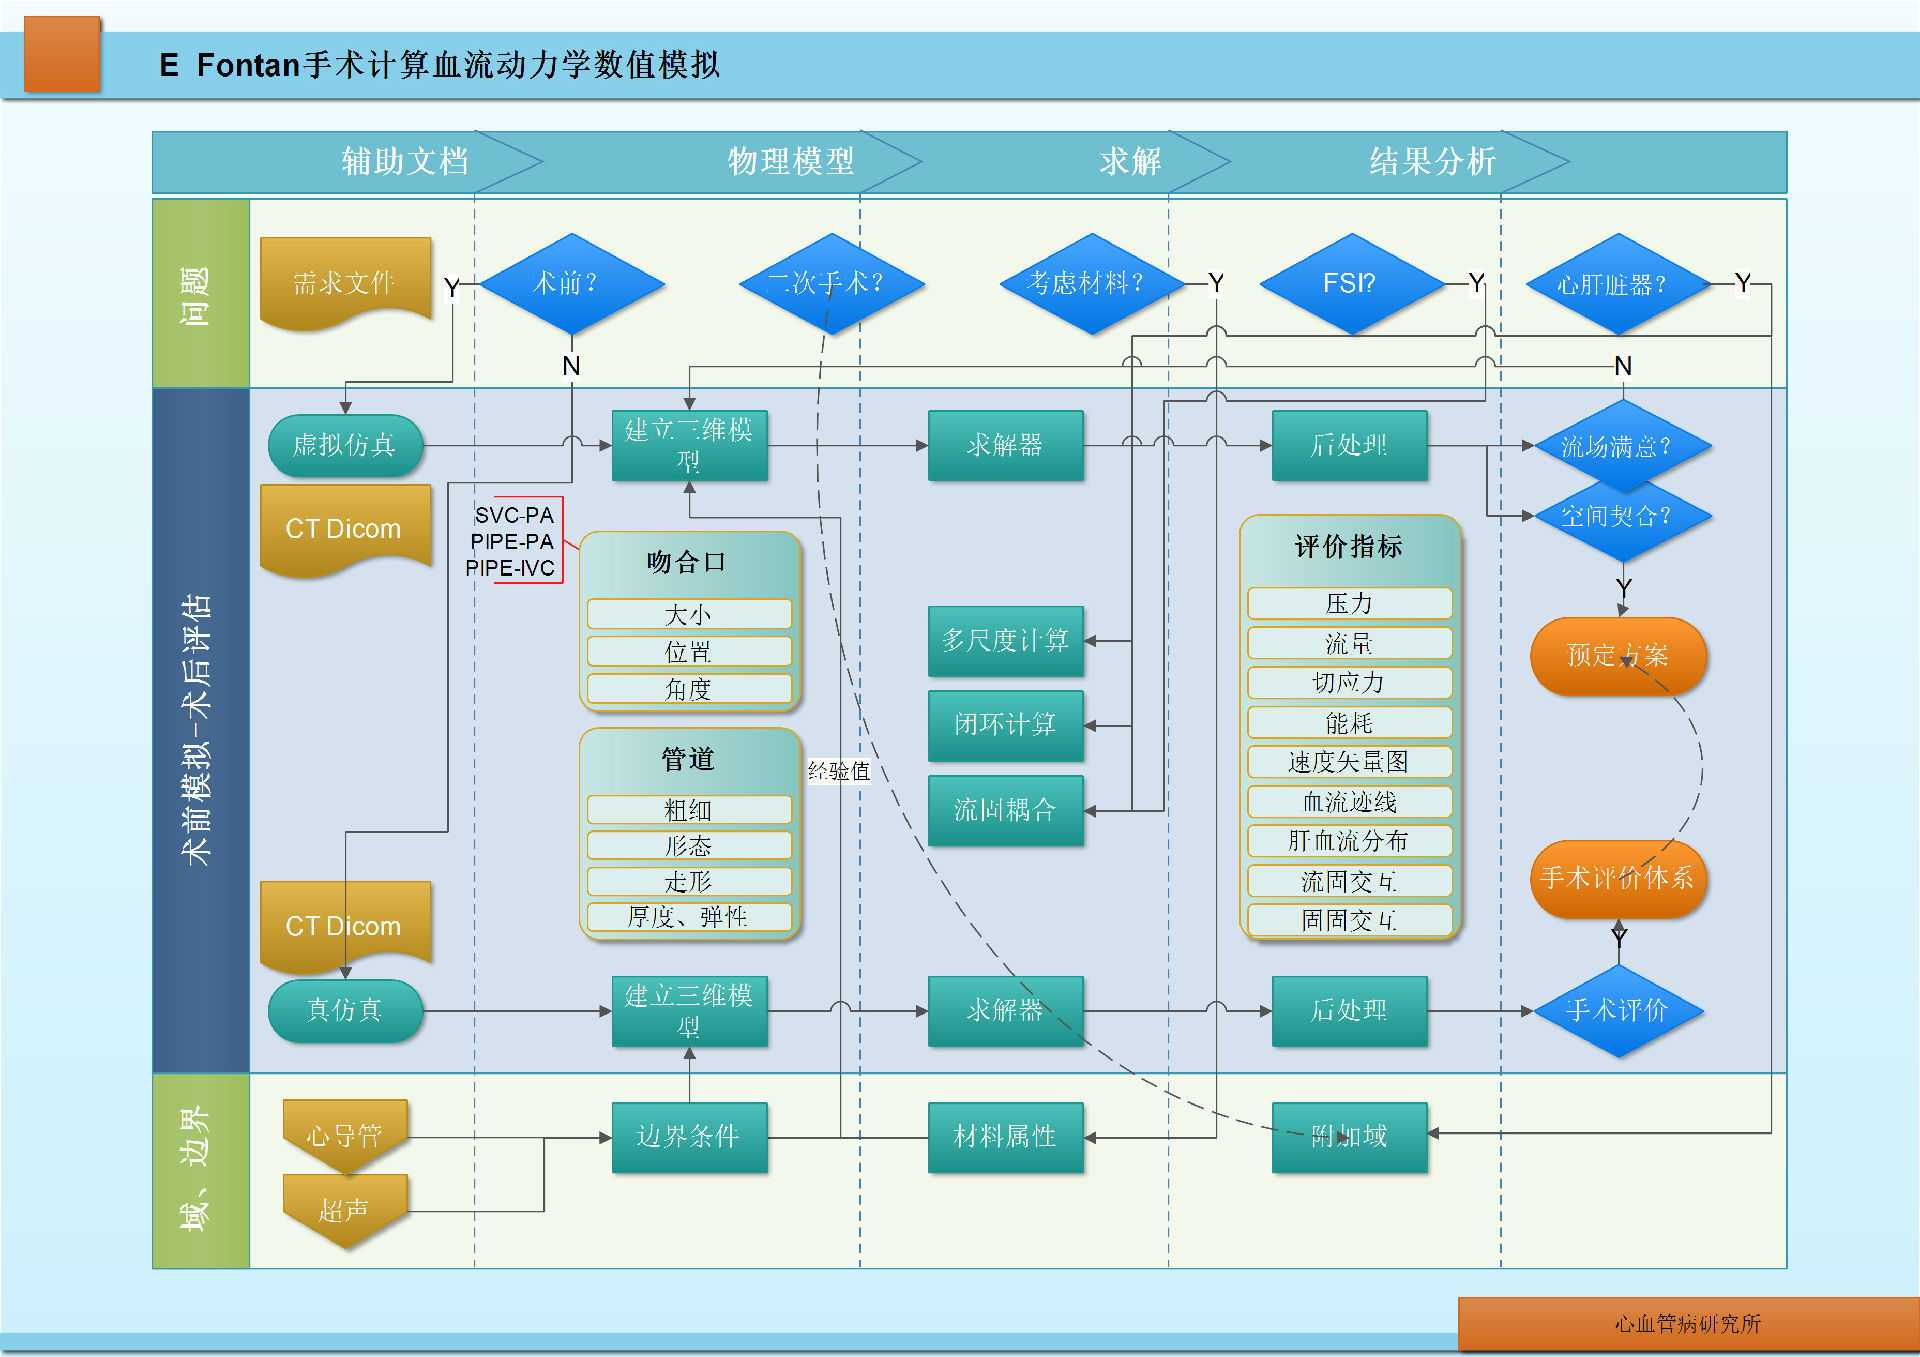Select the 吻合口 group heading
Image resolution: width=1920 pixels, height=1357 pixels.
(x=687, y=562)
